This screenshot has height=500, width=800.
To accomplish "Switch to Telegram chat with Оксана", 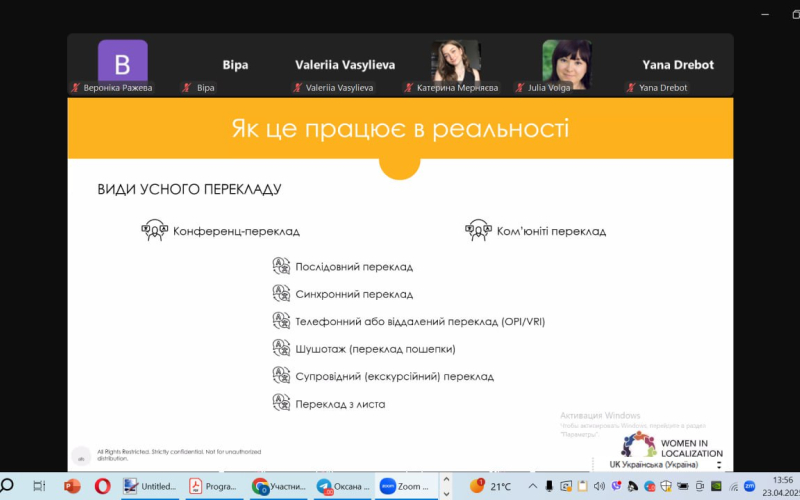I will 342,486.
